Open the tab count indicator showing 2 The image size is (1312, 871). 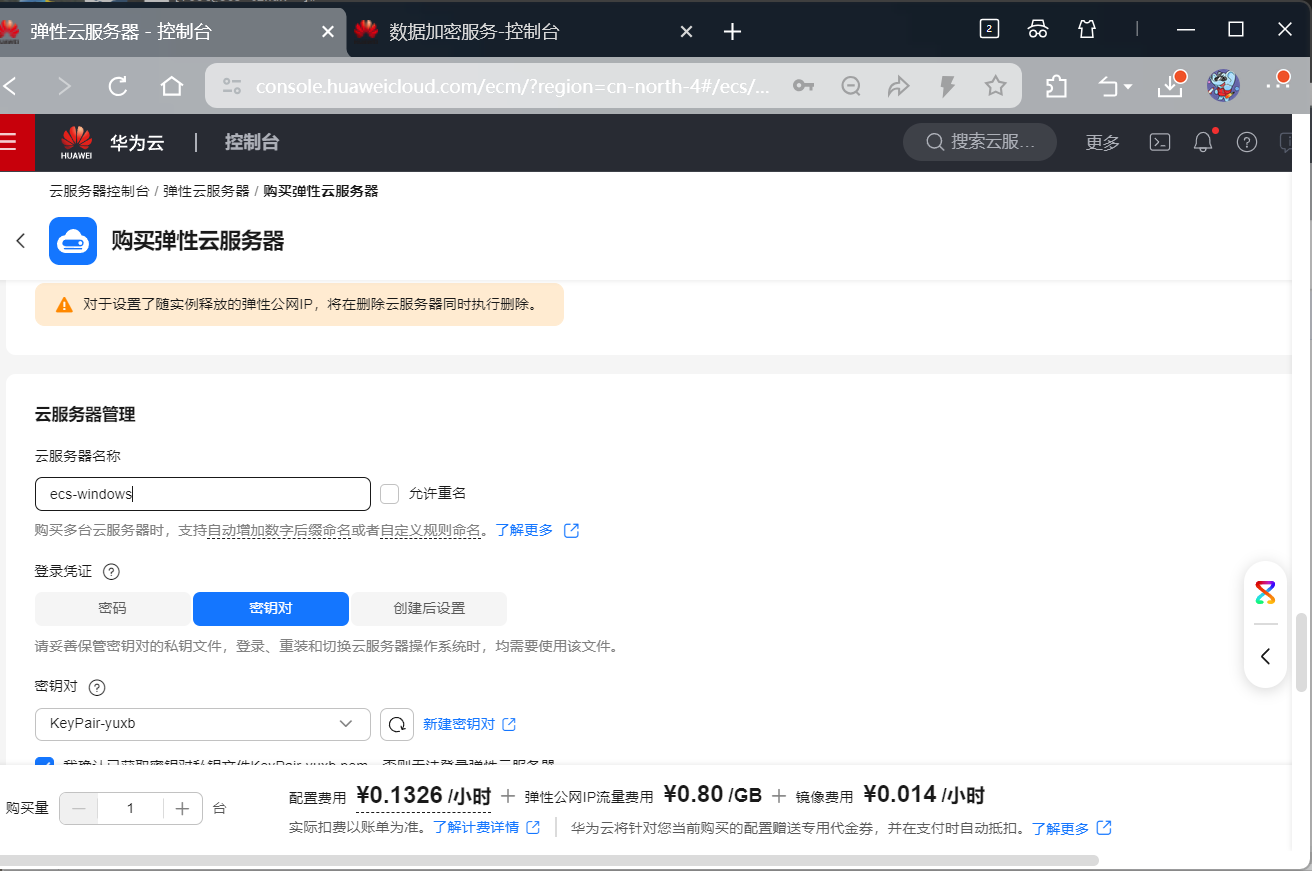pos(989,29)
